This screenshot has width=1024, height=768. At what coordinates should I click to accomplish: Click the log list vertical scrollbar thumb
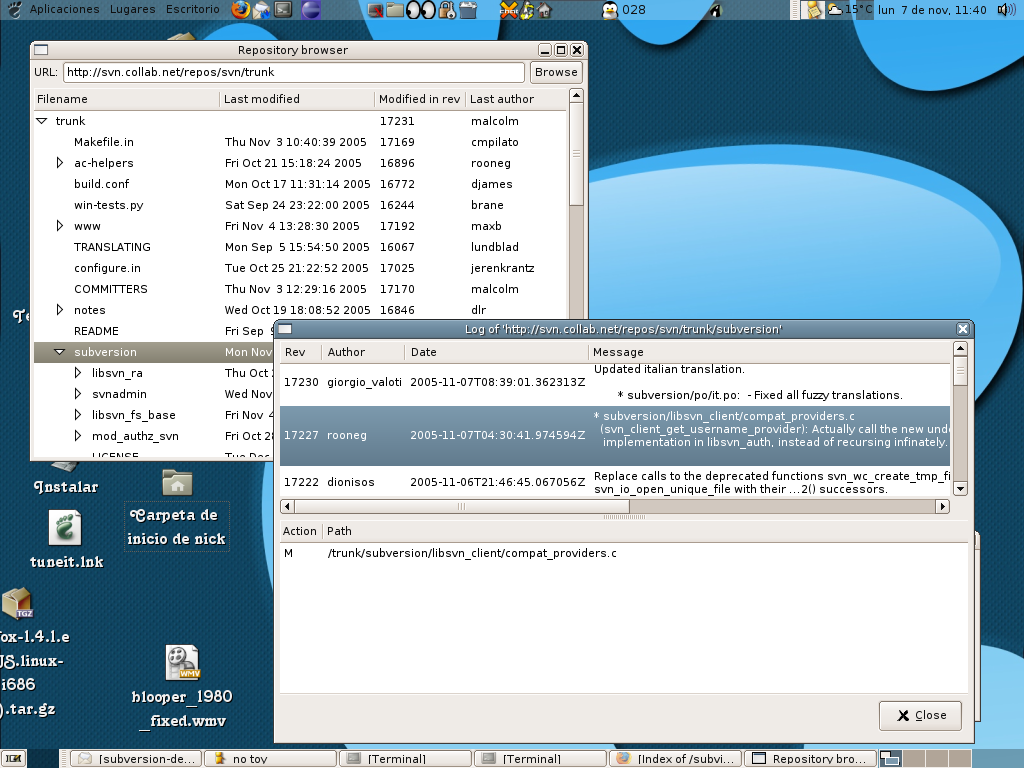(x=960, y=371)
